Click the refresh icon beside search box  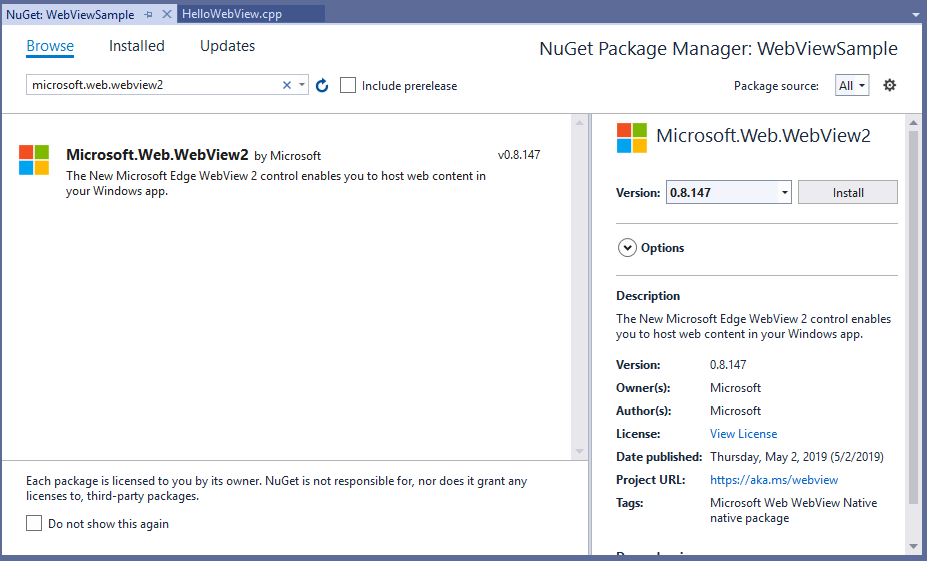[x=322, y=86]
